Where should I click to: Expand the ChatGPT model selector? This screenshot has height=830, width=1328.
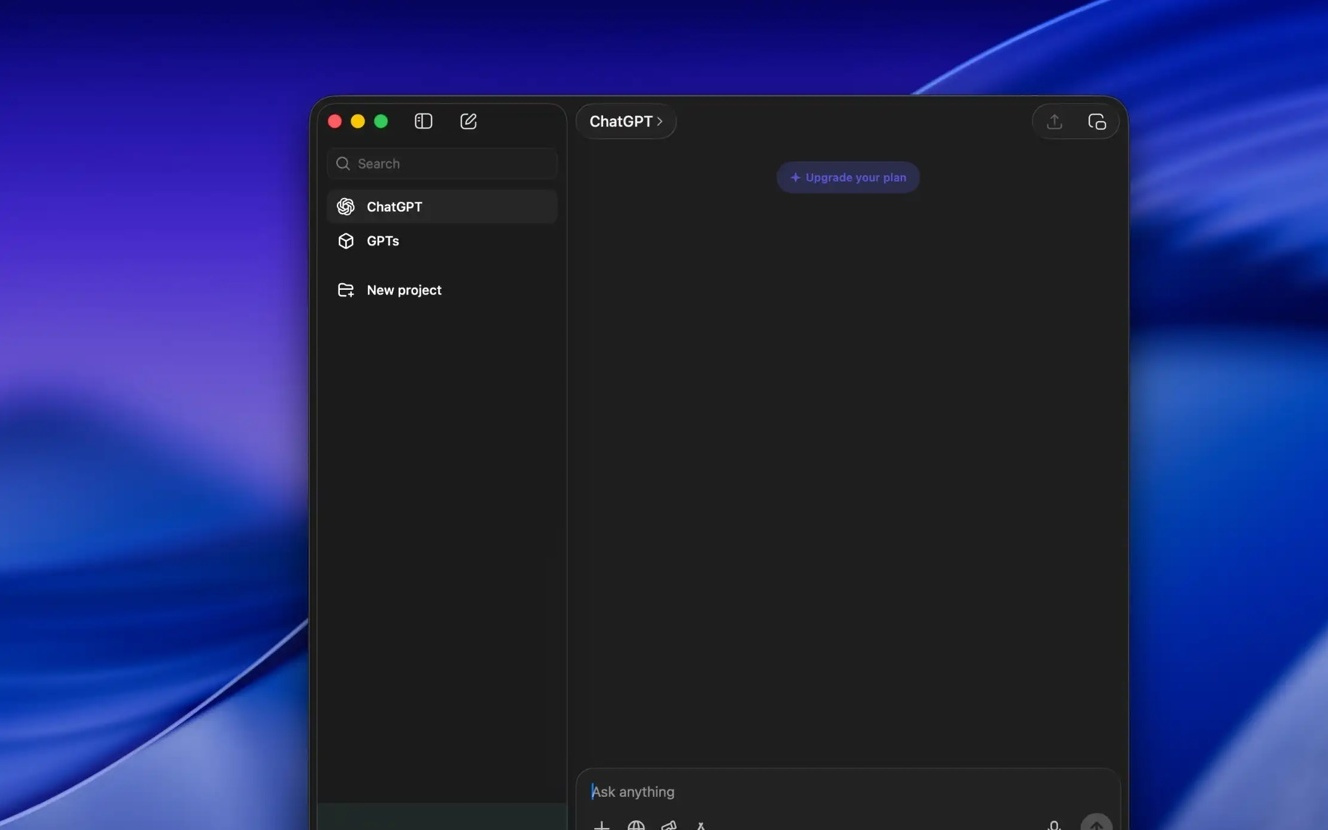pos(626,121)
